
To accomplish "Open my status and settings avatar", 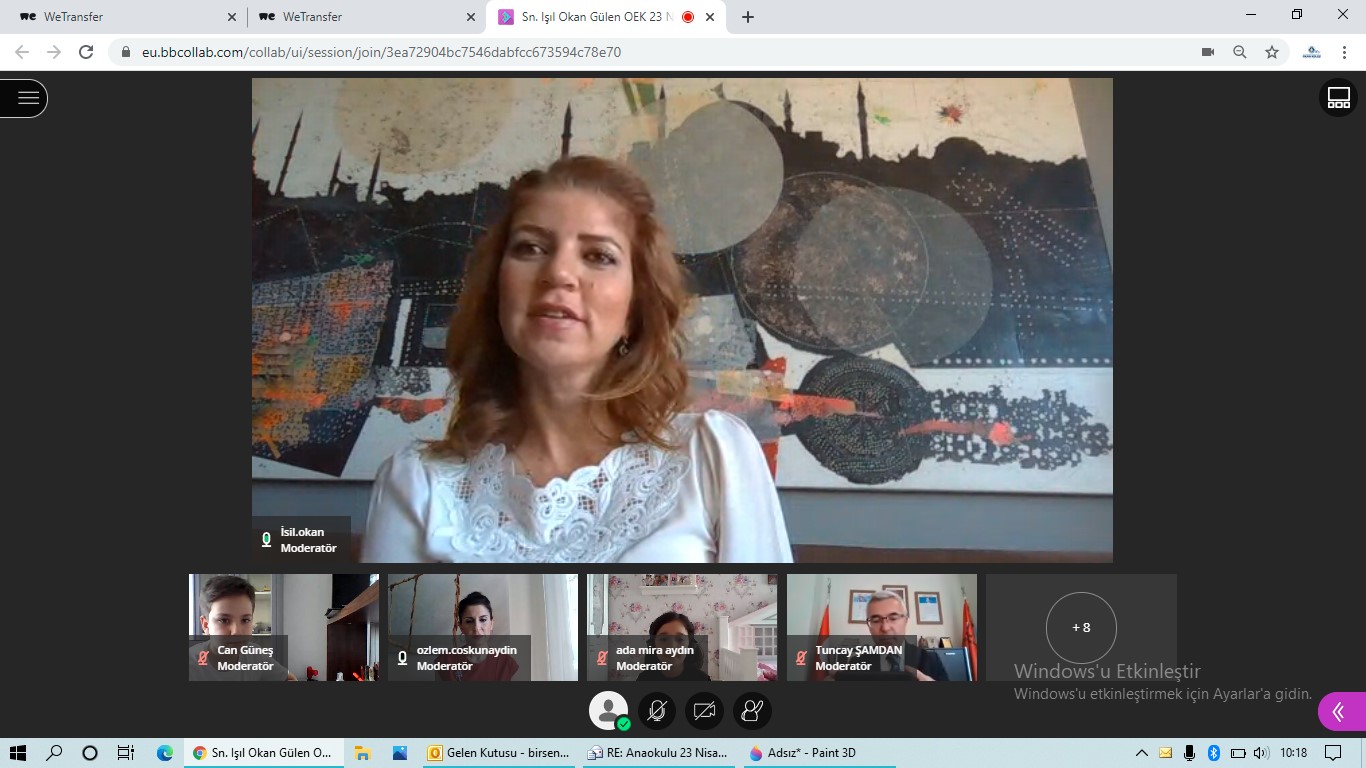I will click(608, 711).
